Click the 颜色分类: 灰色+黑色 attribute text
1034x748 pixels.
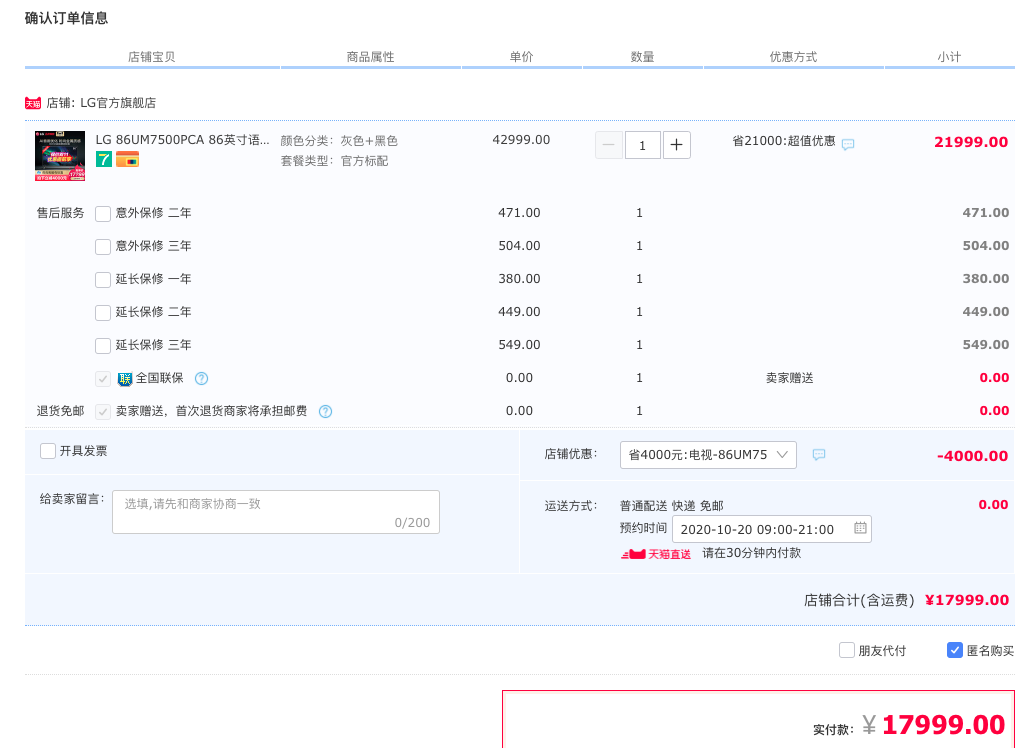(339, 141)
